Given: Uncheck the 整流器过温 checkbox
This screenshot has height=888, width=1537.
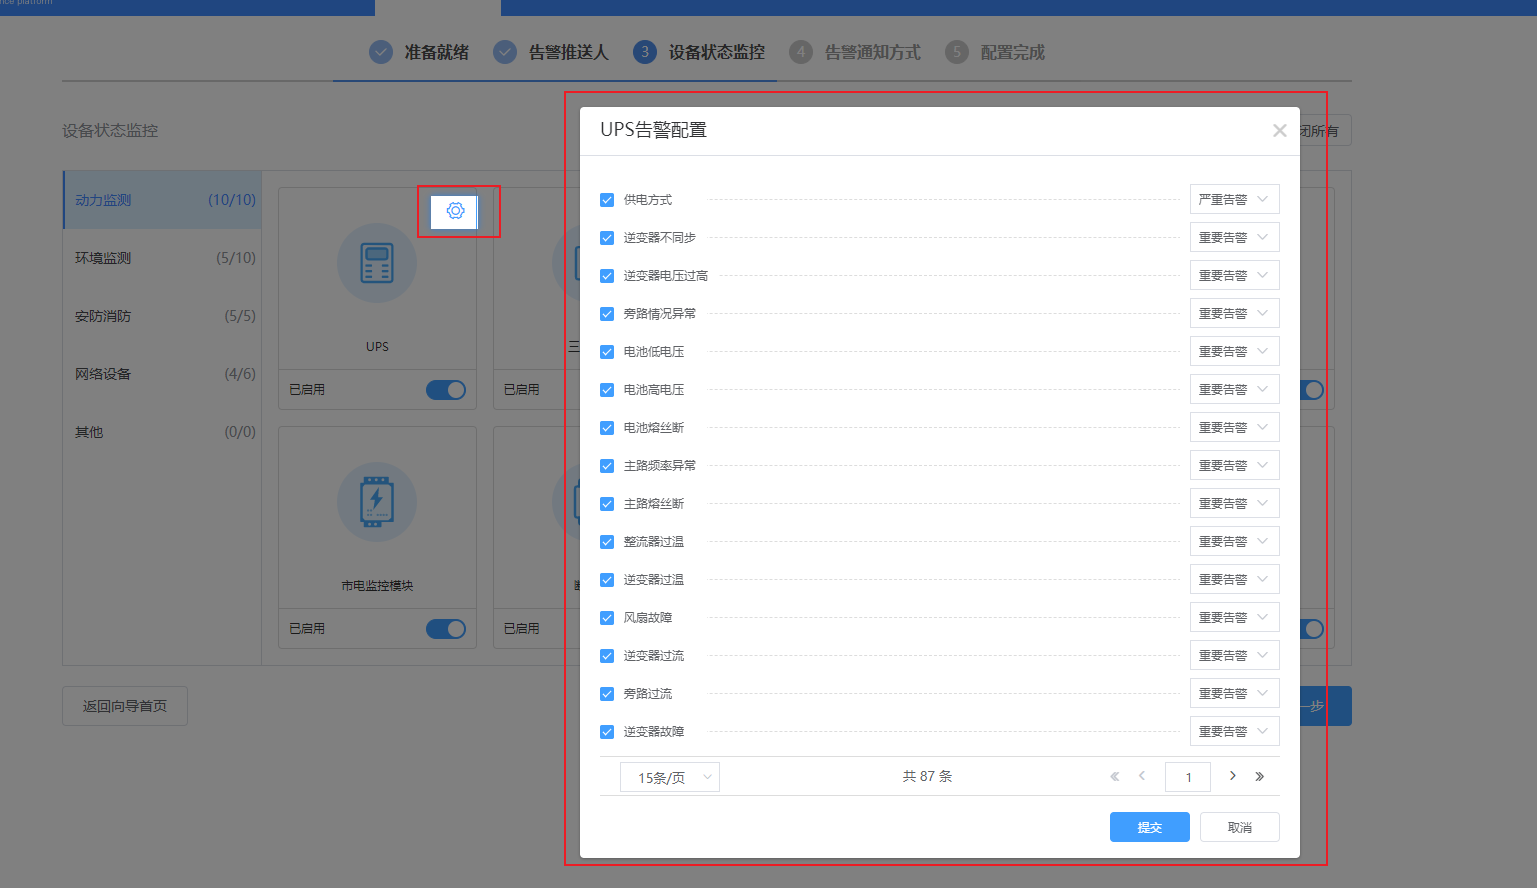Looking at the screenshot, I should click(607, 542).
